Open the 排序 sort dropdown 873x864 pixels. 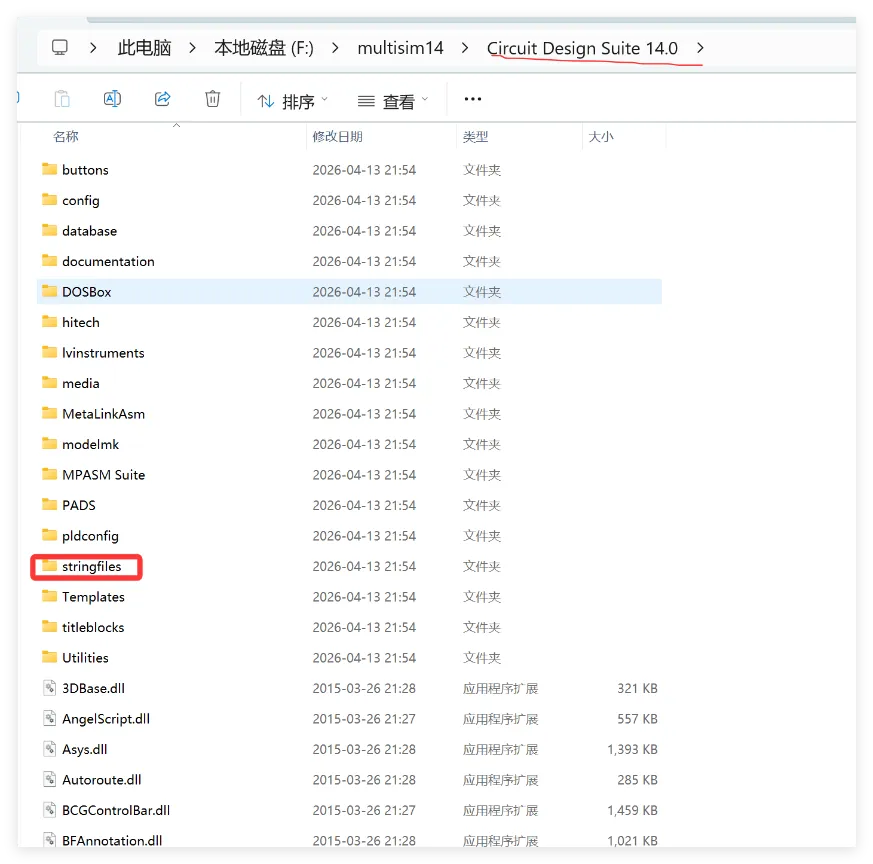tap(292, 101)
